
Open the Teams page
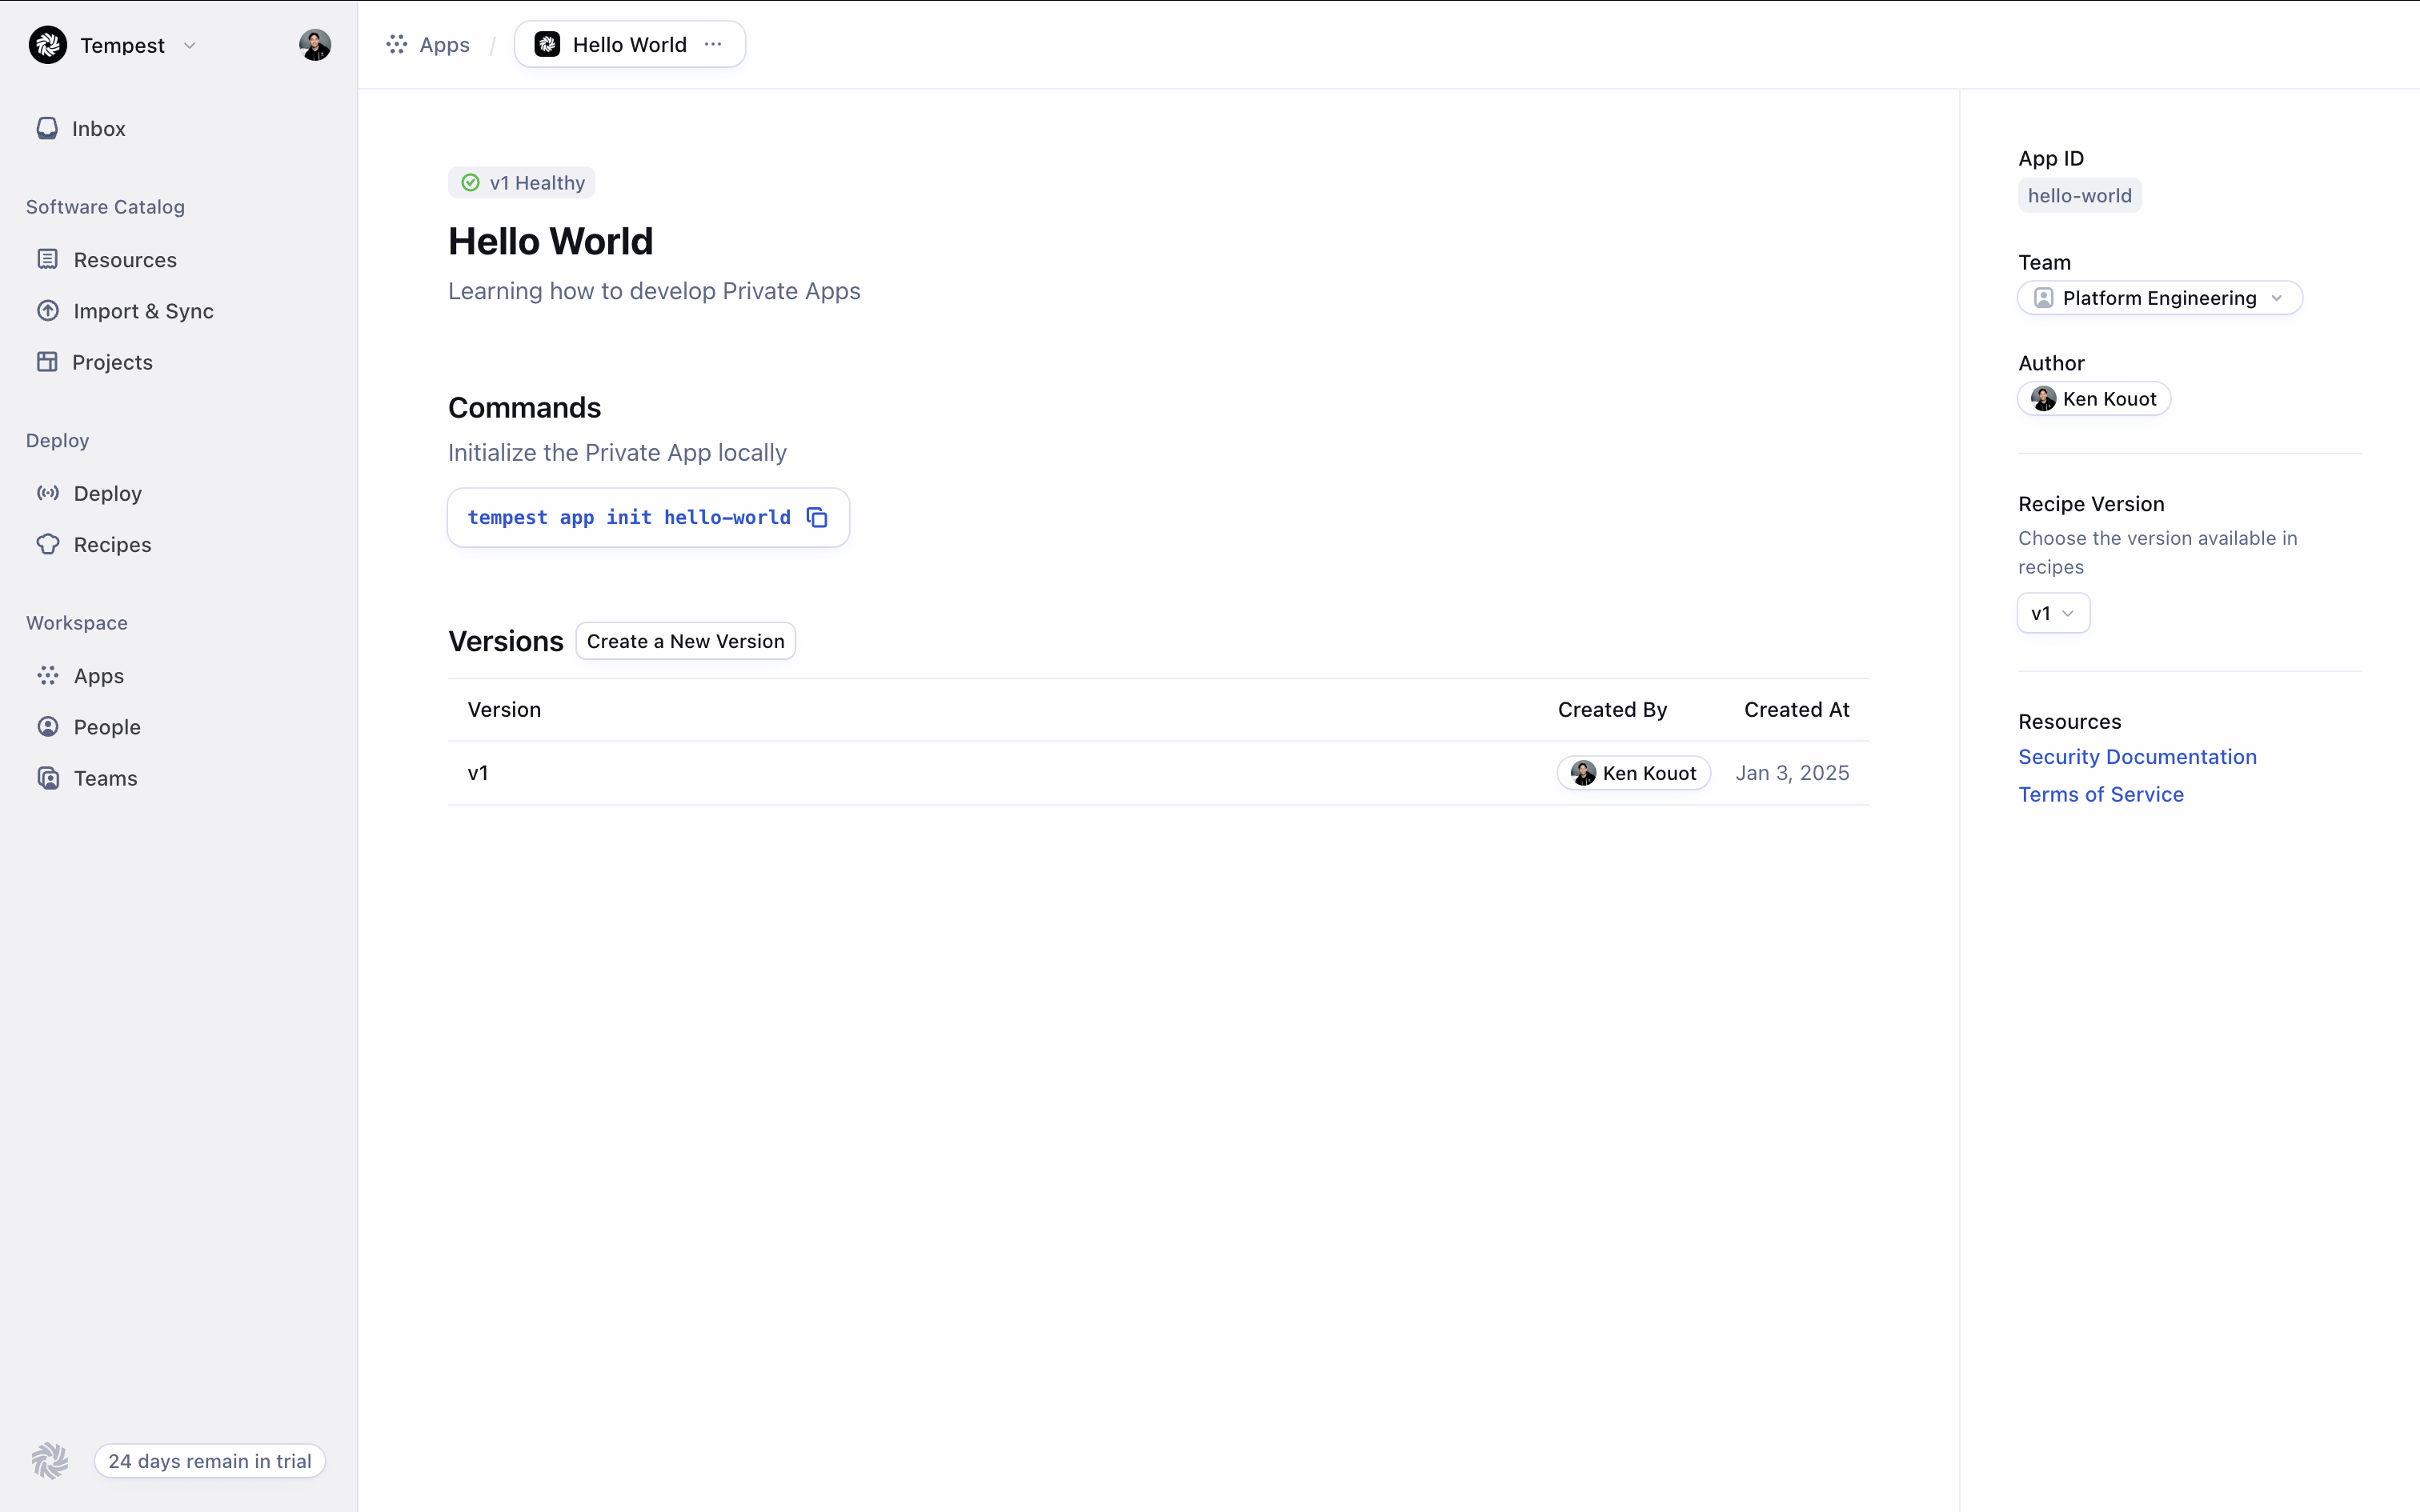click(105, 778)
